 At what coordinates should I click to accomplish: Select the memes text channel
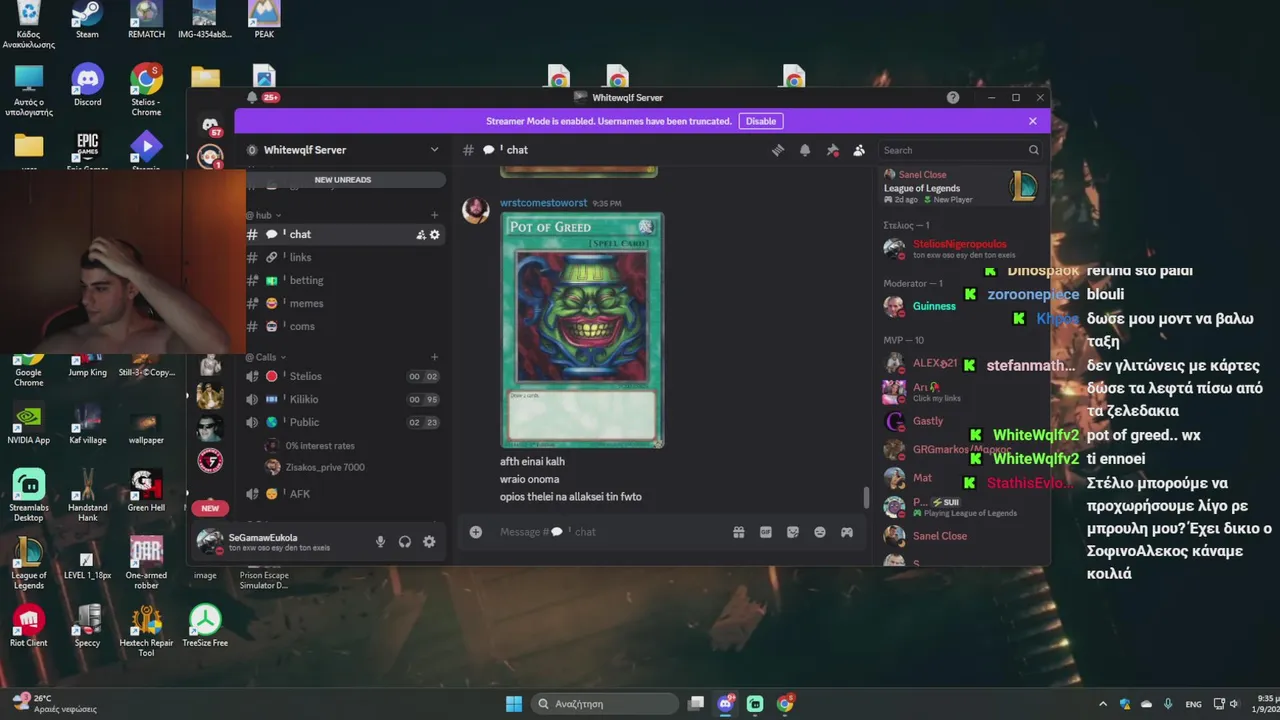[x=344, y=303]
